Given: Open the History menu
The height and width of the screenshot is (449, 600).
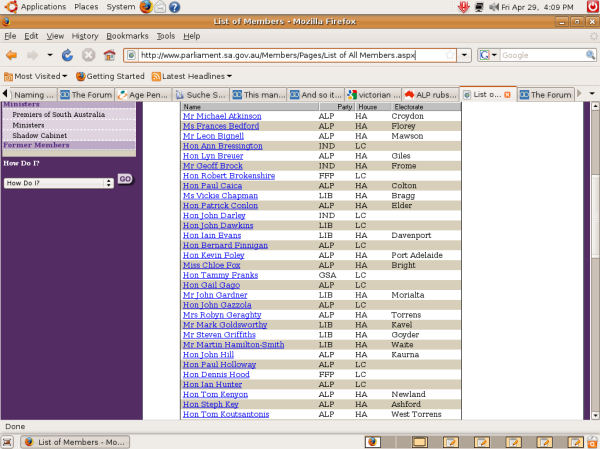Looking at the screenshot, I should pos(85,36).
